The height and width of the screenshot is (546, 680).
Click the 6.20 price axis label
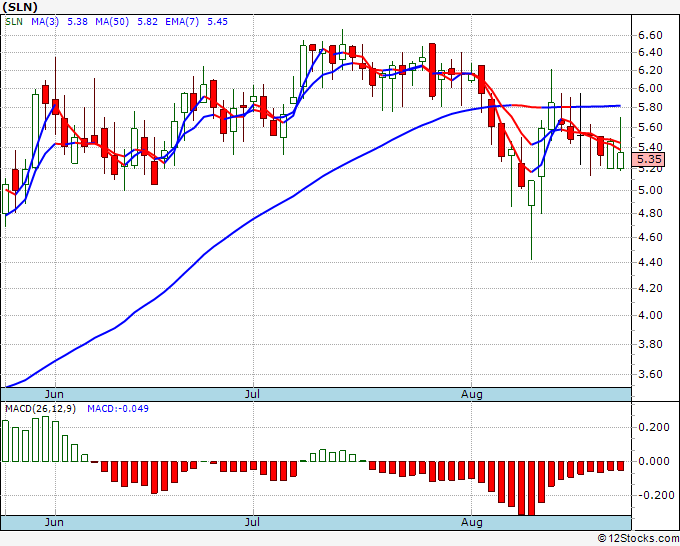click(x=650, y=70)
